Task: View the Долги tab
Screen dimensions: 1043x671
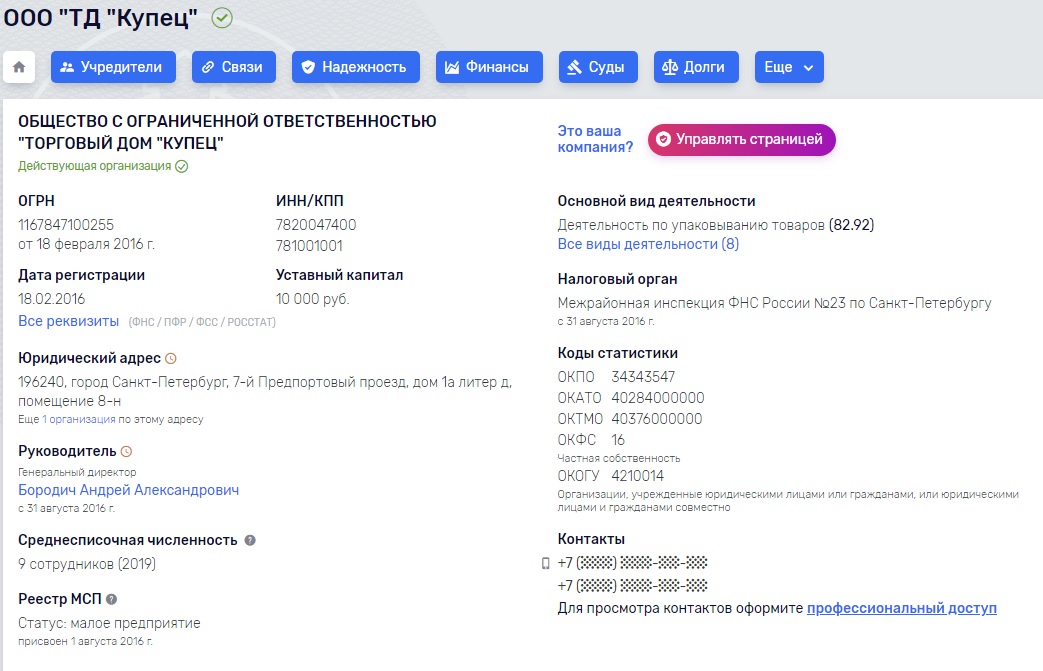Action: [696, 67]
